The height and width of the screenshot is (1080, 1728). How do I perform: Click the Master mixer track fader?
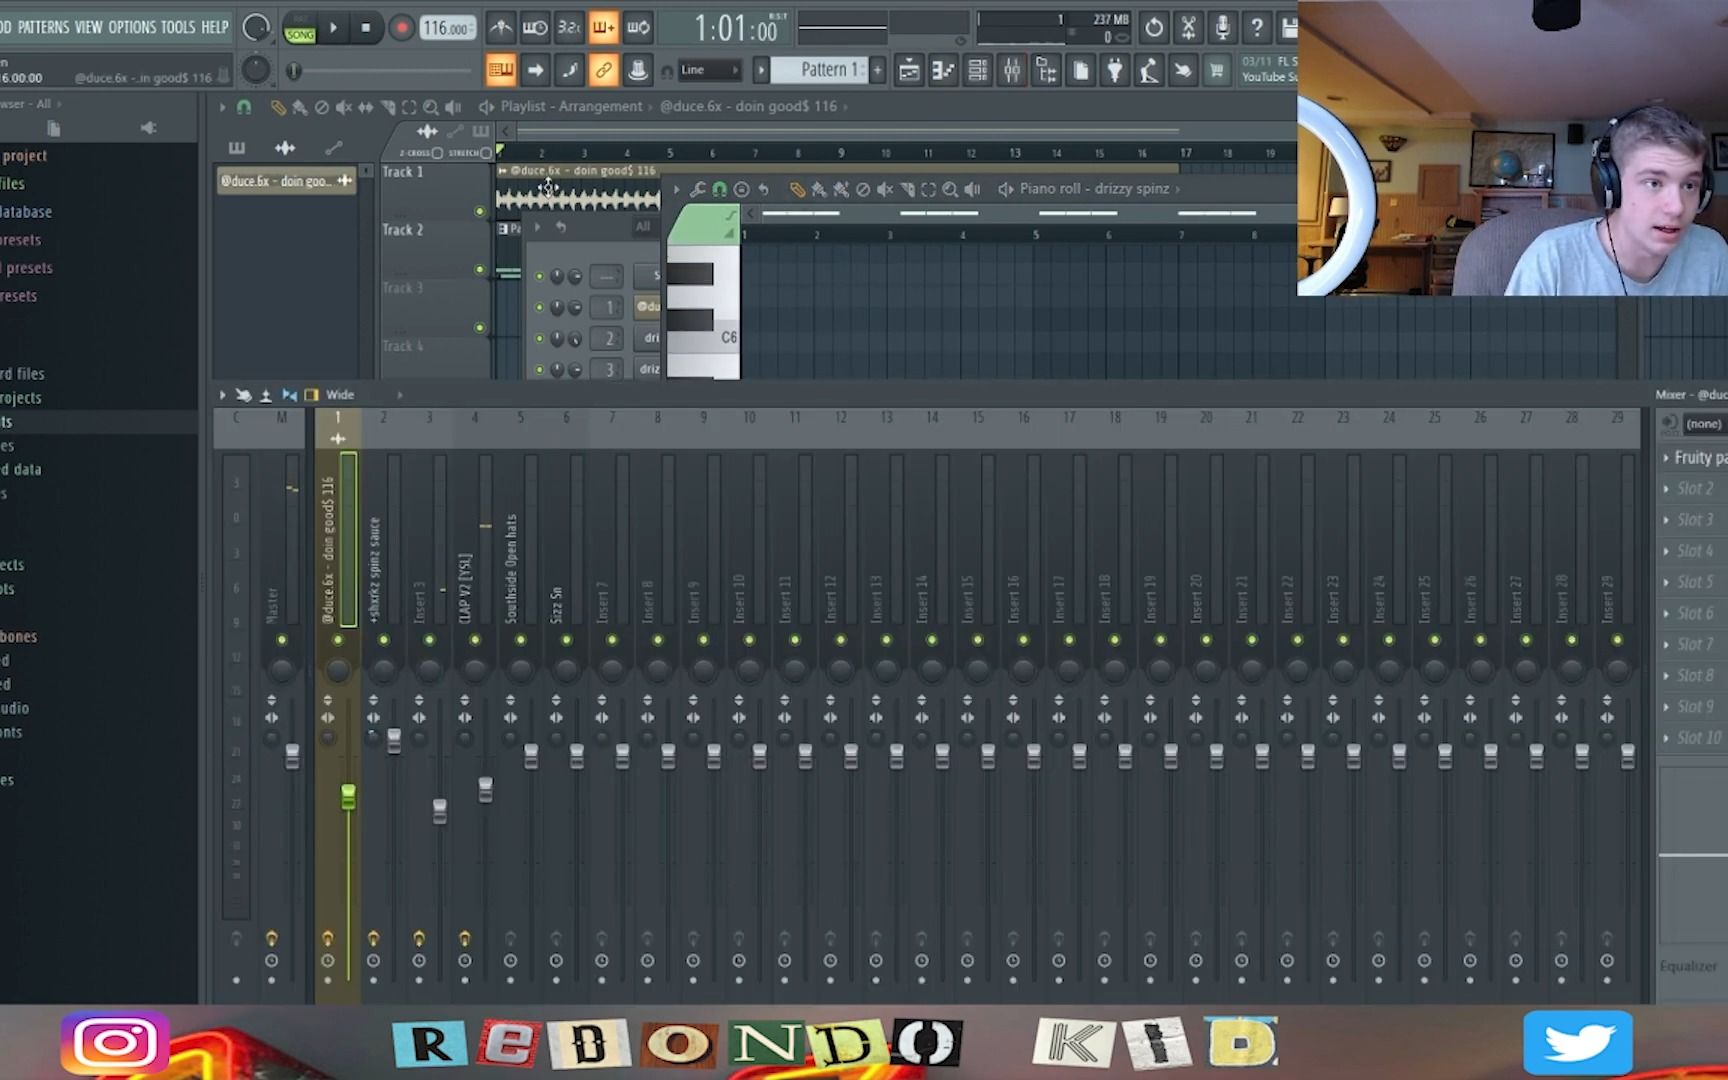coord(292,756)
